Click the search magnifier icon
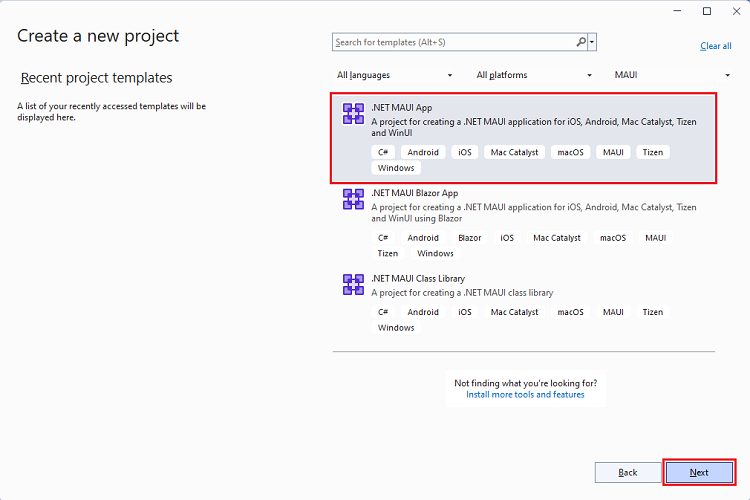Screen dimensions: 750x500 click(x=581, y=42)
